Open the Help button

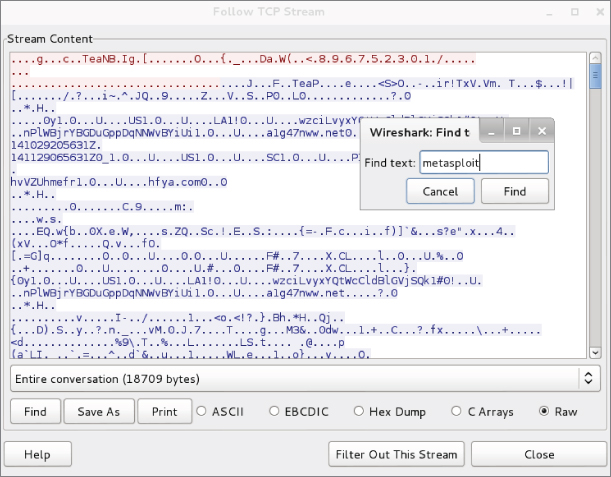click(38, 454)
